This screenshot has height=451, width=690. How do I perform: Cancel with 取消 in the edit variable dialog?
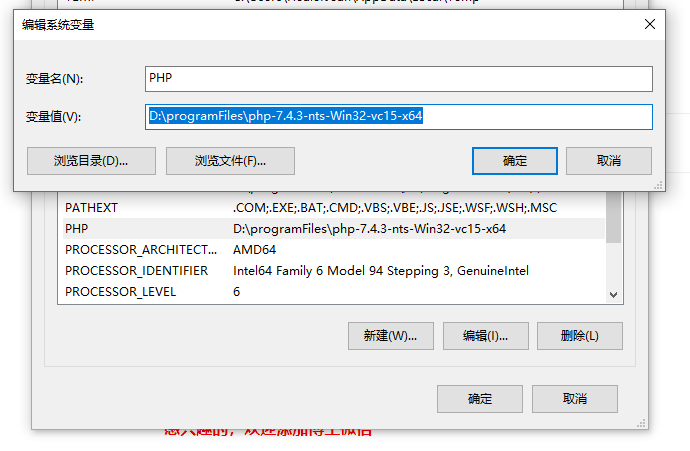coord(609,161)
